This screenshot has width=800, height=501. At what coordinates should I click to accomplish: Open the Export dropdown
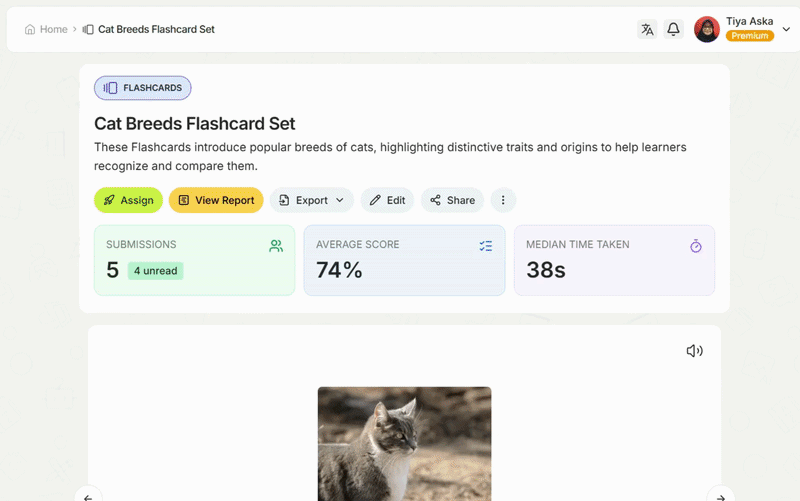click(x=311, y=200)
